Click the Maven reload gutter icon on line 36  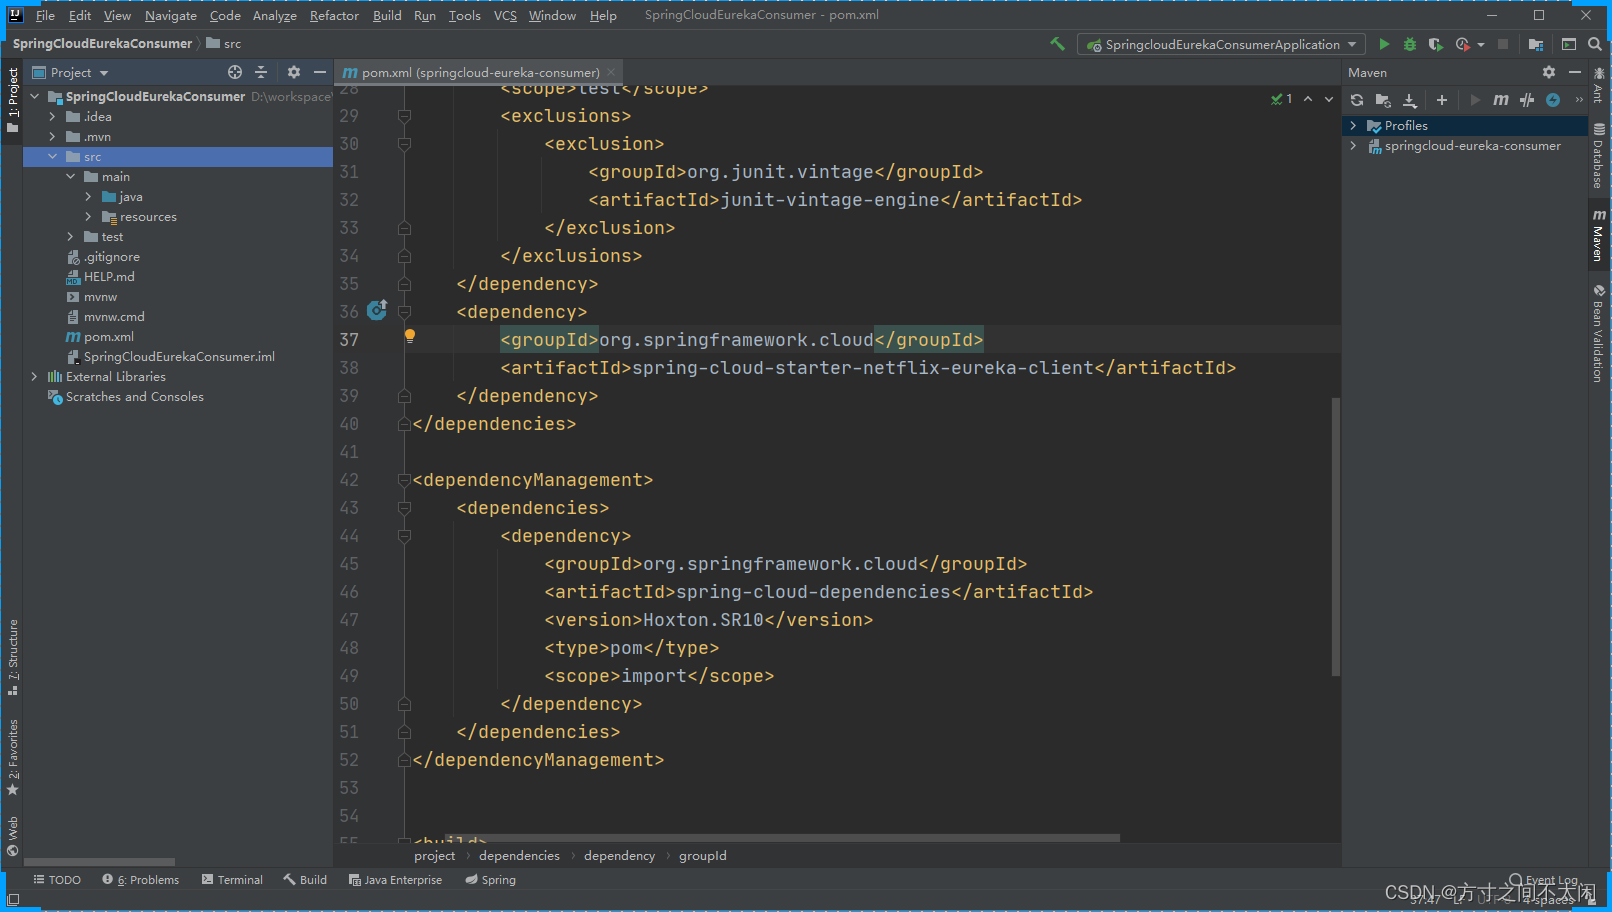point(377,311)
